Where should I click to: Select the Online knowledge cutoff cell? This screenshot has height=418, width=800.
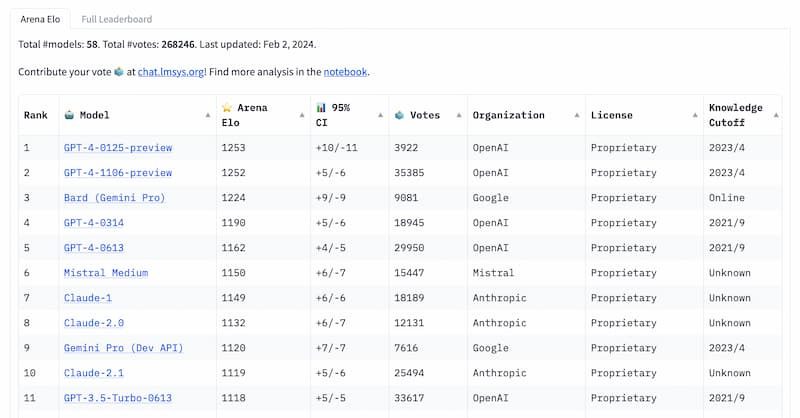tap(727, 198)
